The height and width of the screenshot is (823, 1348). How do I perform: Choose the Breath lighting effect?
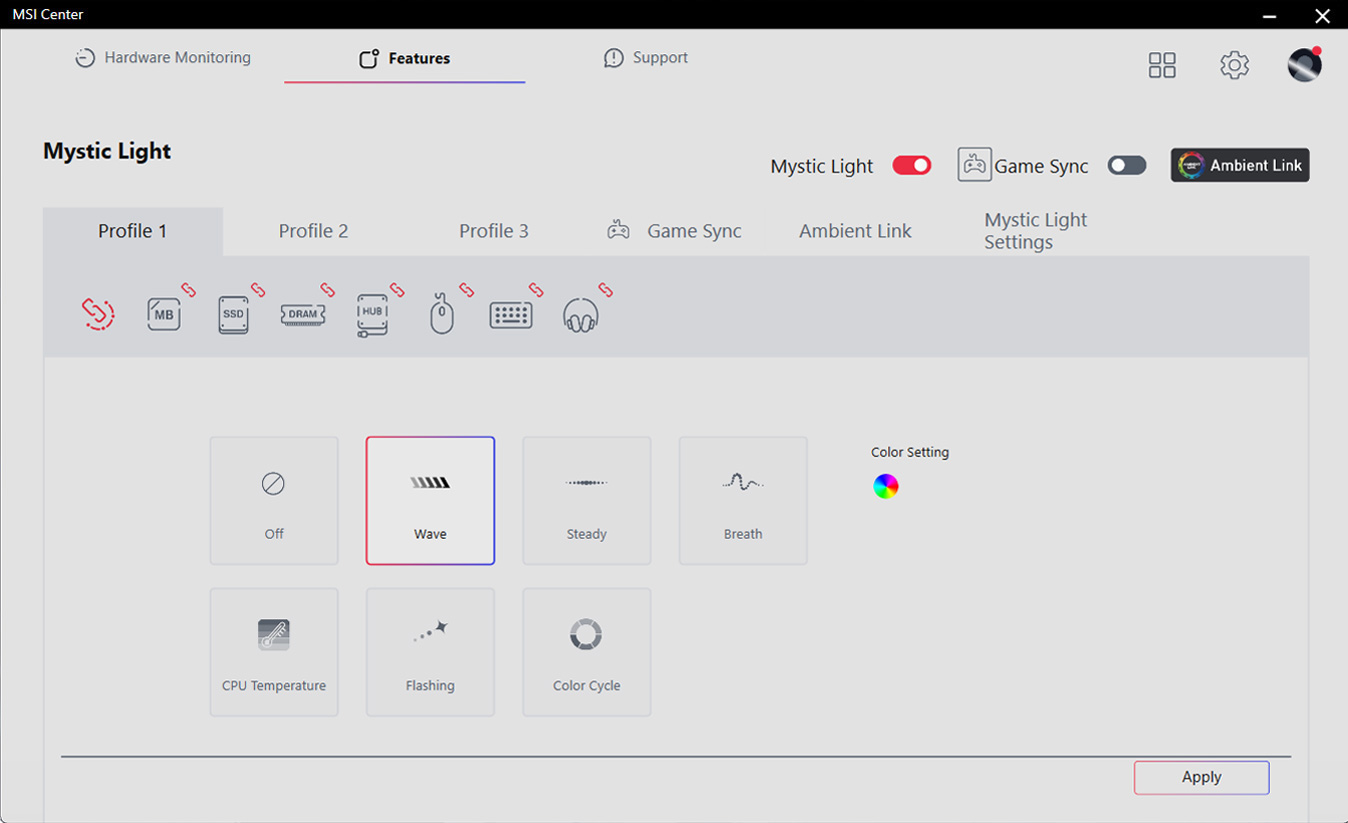click(x=743, y=500)
